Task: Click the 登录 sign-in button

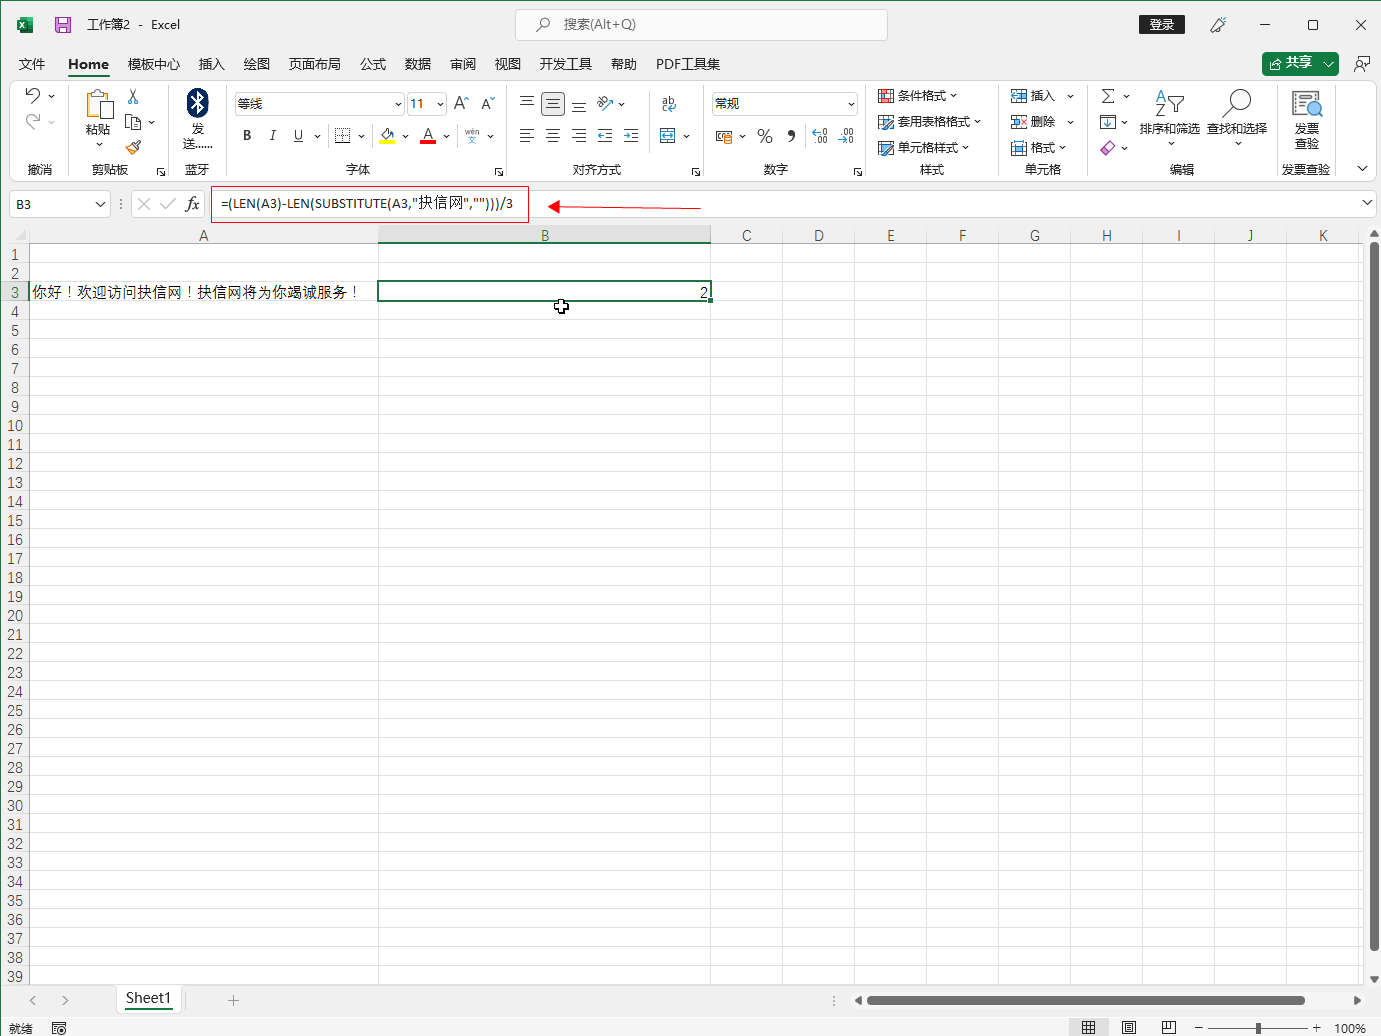Action: point(1161,25)
